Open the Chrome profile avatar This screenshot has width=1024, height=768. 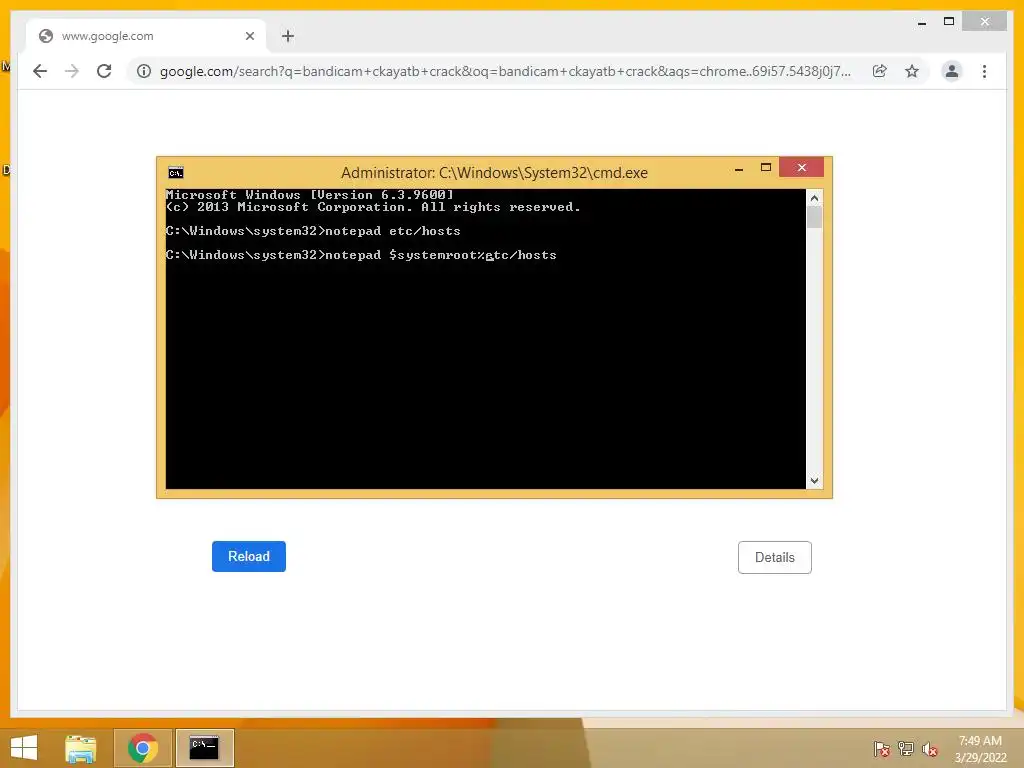pos(952,71)
